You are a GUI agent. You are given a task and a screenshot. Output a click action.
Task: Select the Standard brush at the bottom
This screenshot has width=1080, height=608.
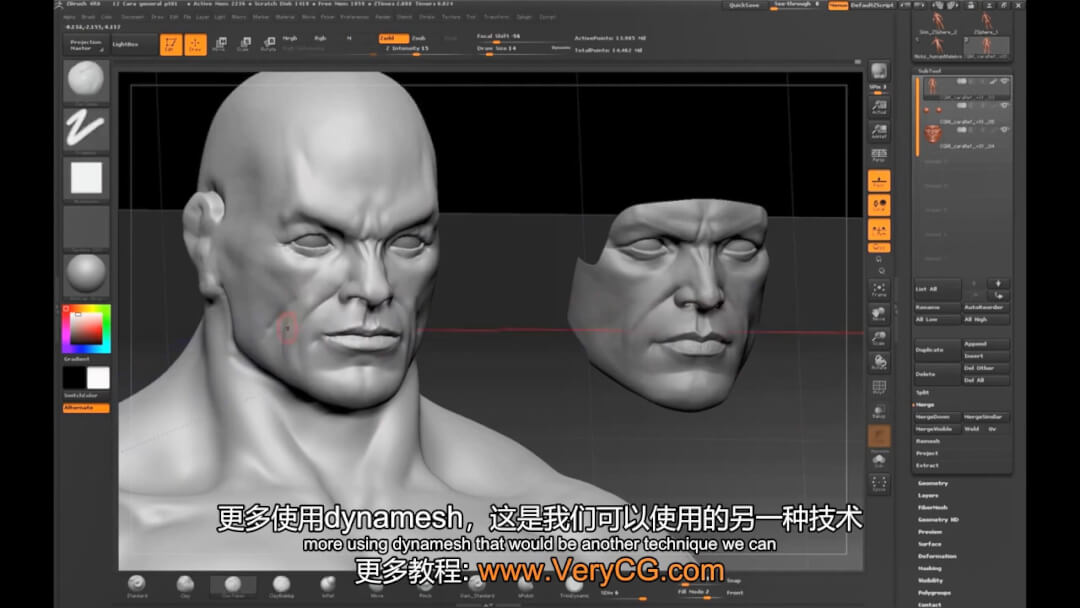(137, 586)
